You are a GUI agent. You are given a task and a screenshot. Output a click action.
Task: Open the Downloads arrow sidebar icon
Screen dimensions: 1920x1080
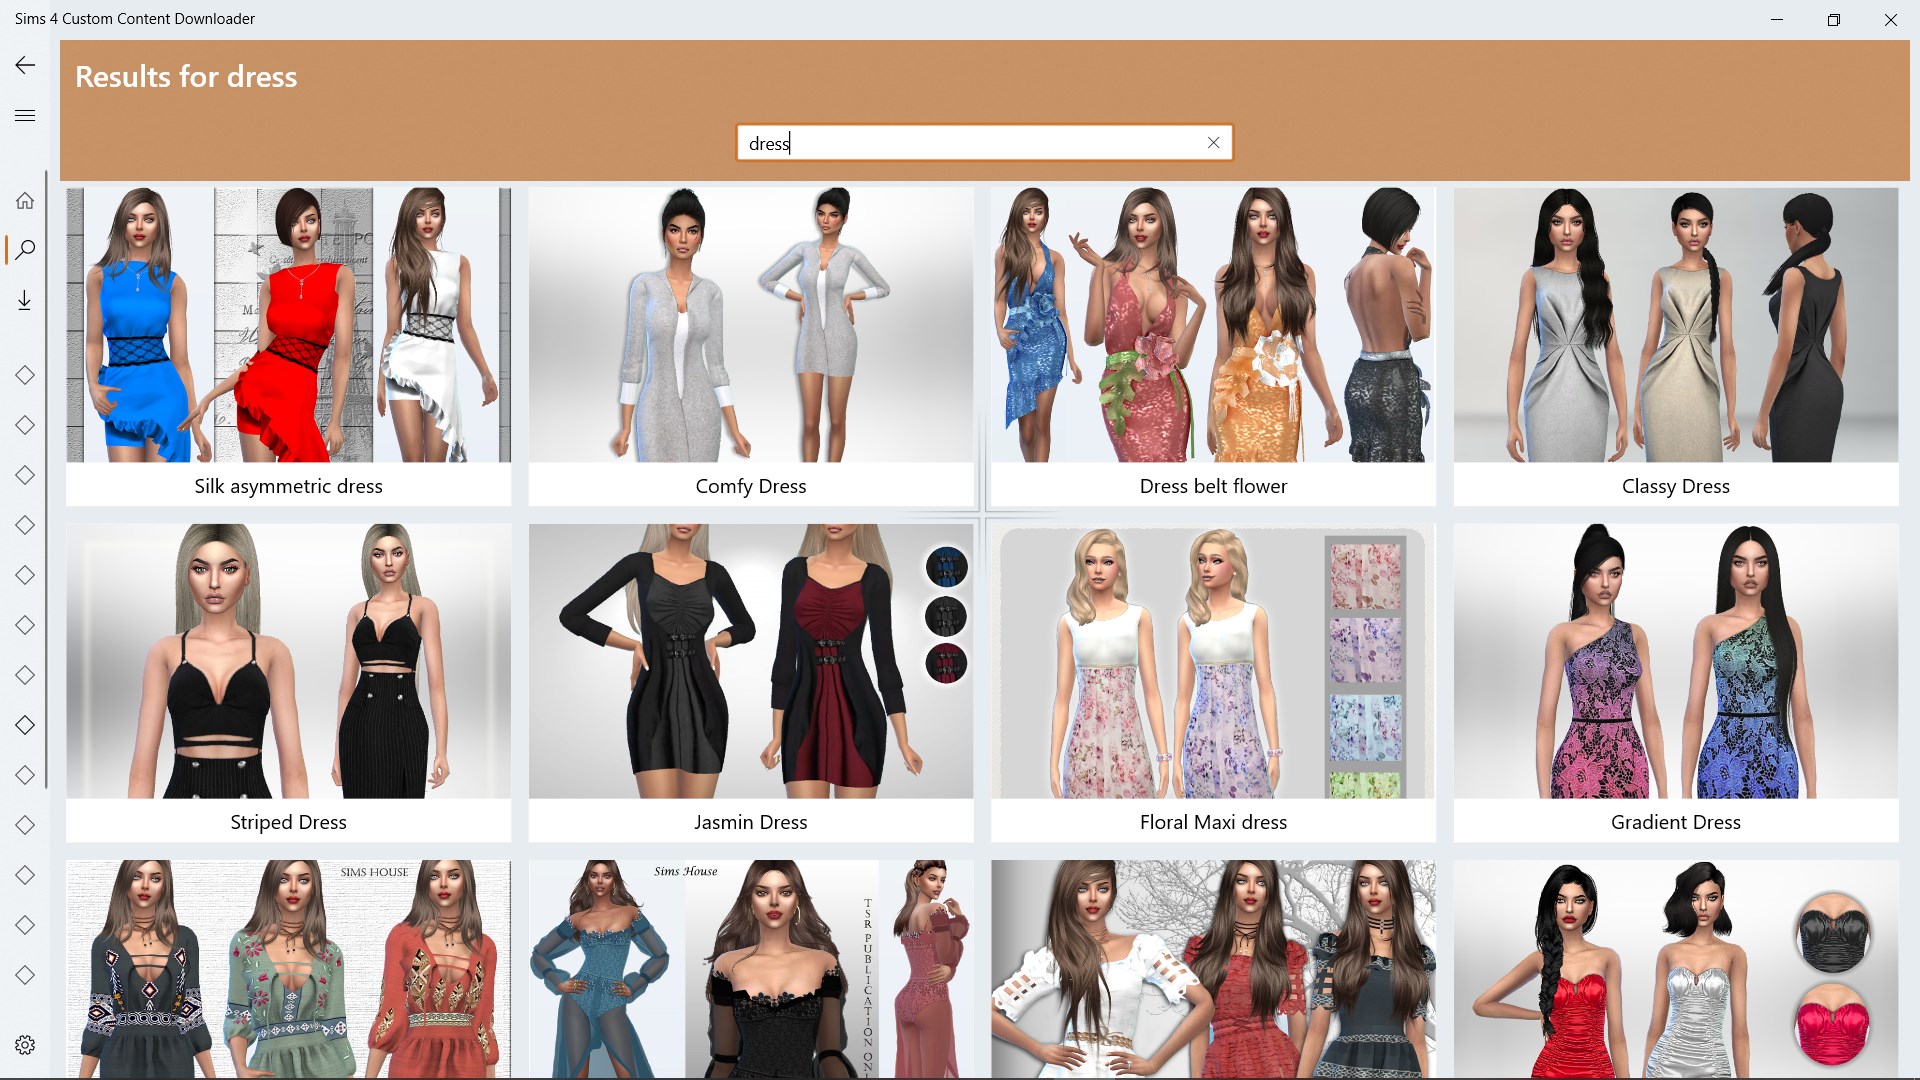pyautogui.click(x=25, y=300)
